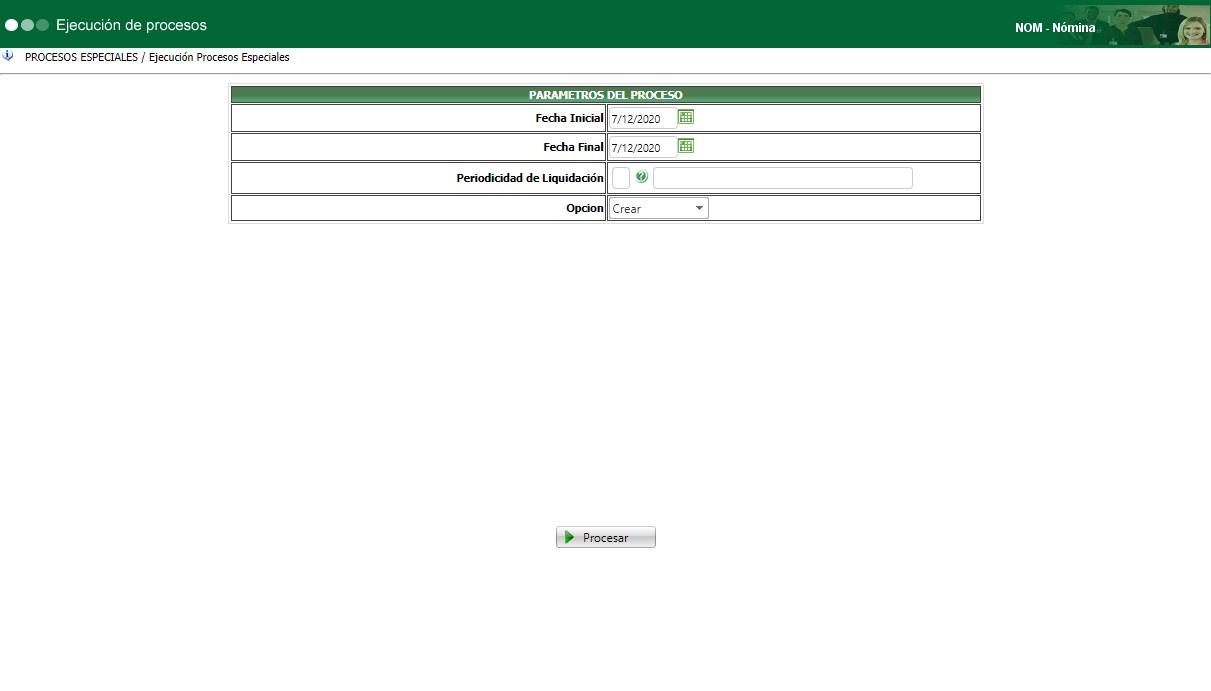The image size is (1211, 691).
Task: Click the 'Fecha Inicial' label
Action: point(569,118)
